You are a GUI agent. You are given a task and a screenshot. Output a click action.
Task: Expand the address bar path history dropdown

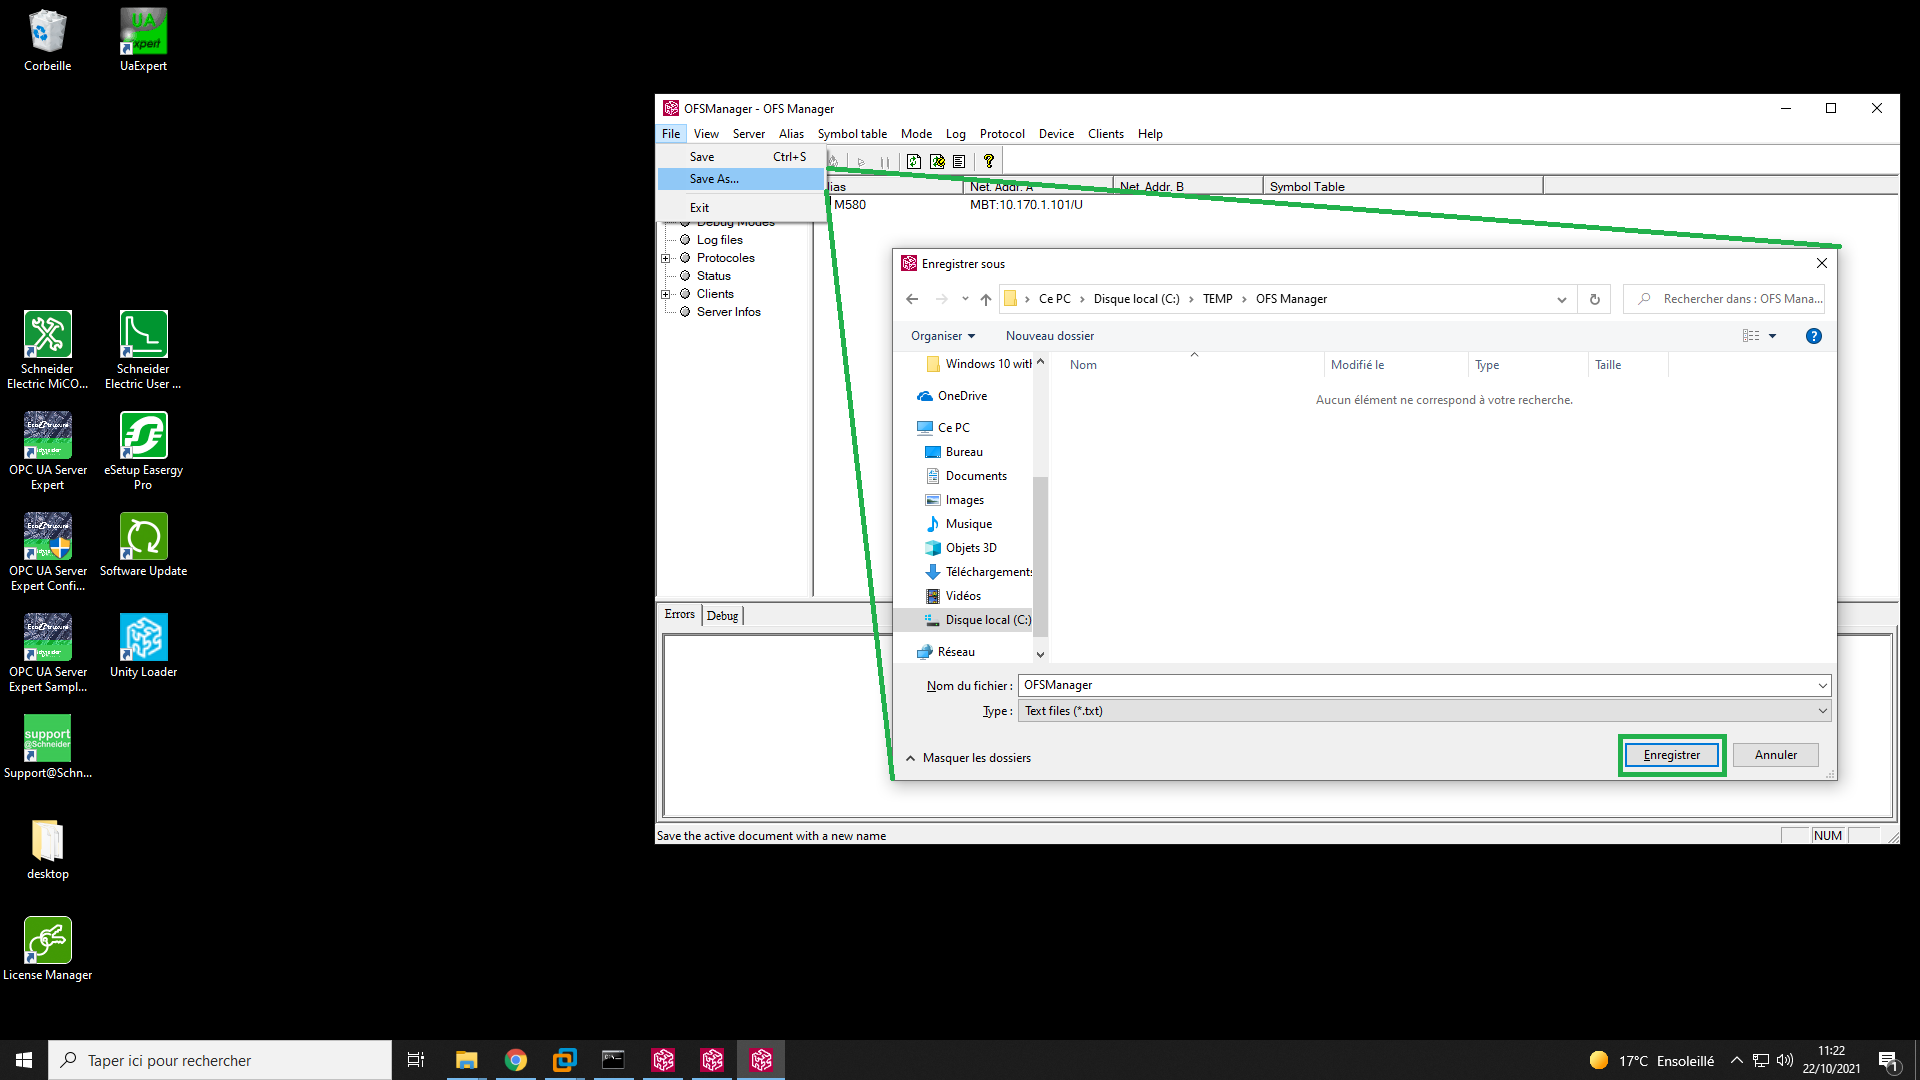click(x=1561, y=299)
